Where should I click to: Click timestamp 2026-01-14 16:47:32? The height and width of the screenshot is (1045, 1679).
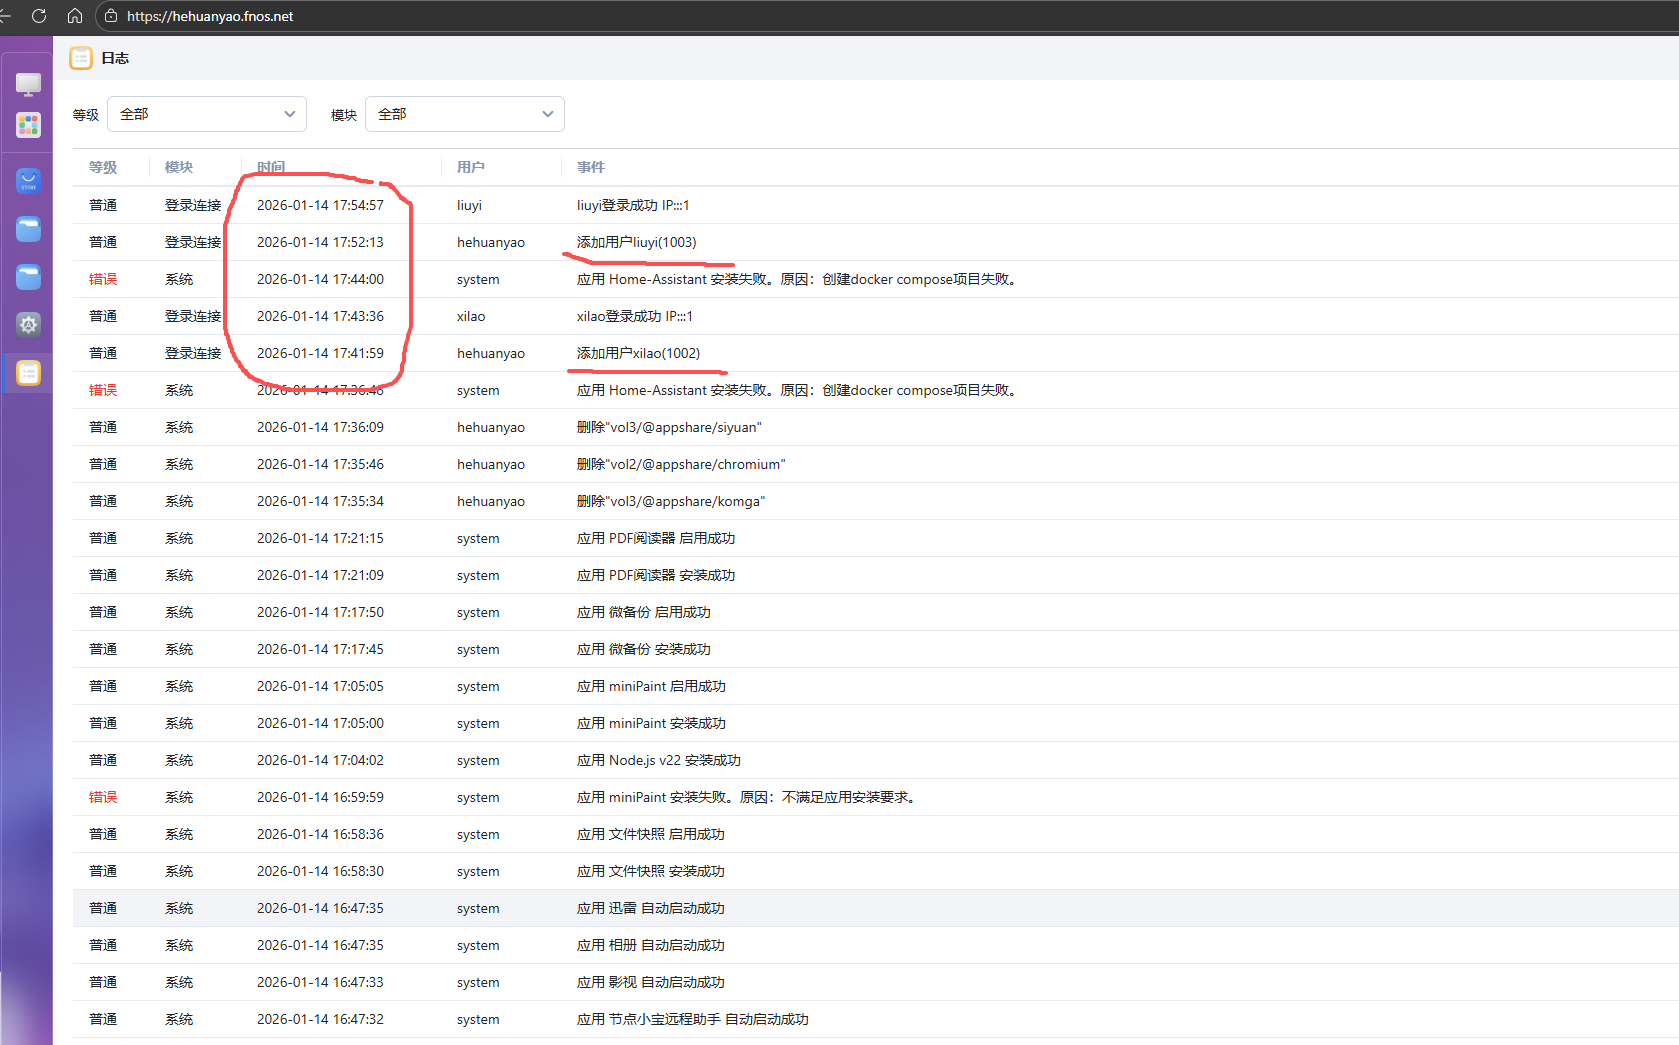pos(320,1019)
